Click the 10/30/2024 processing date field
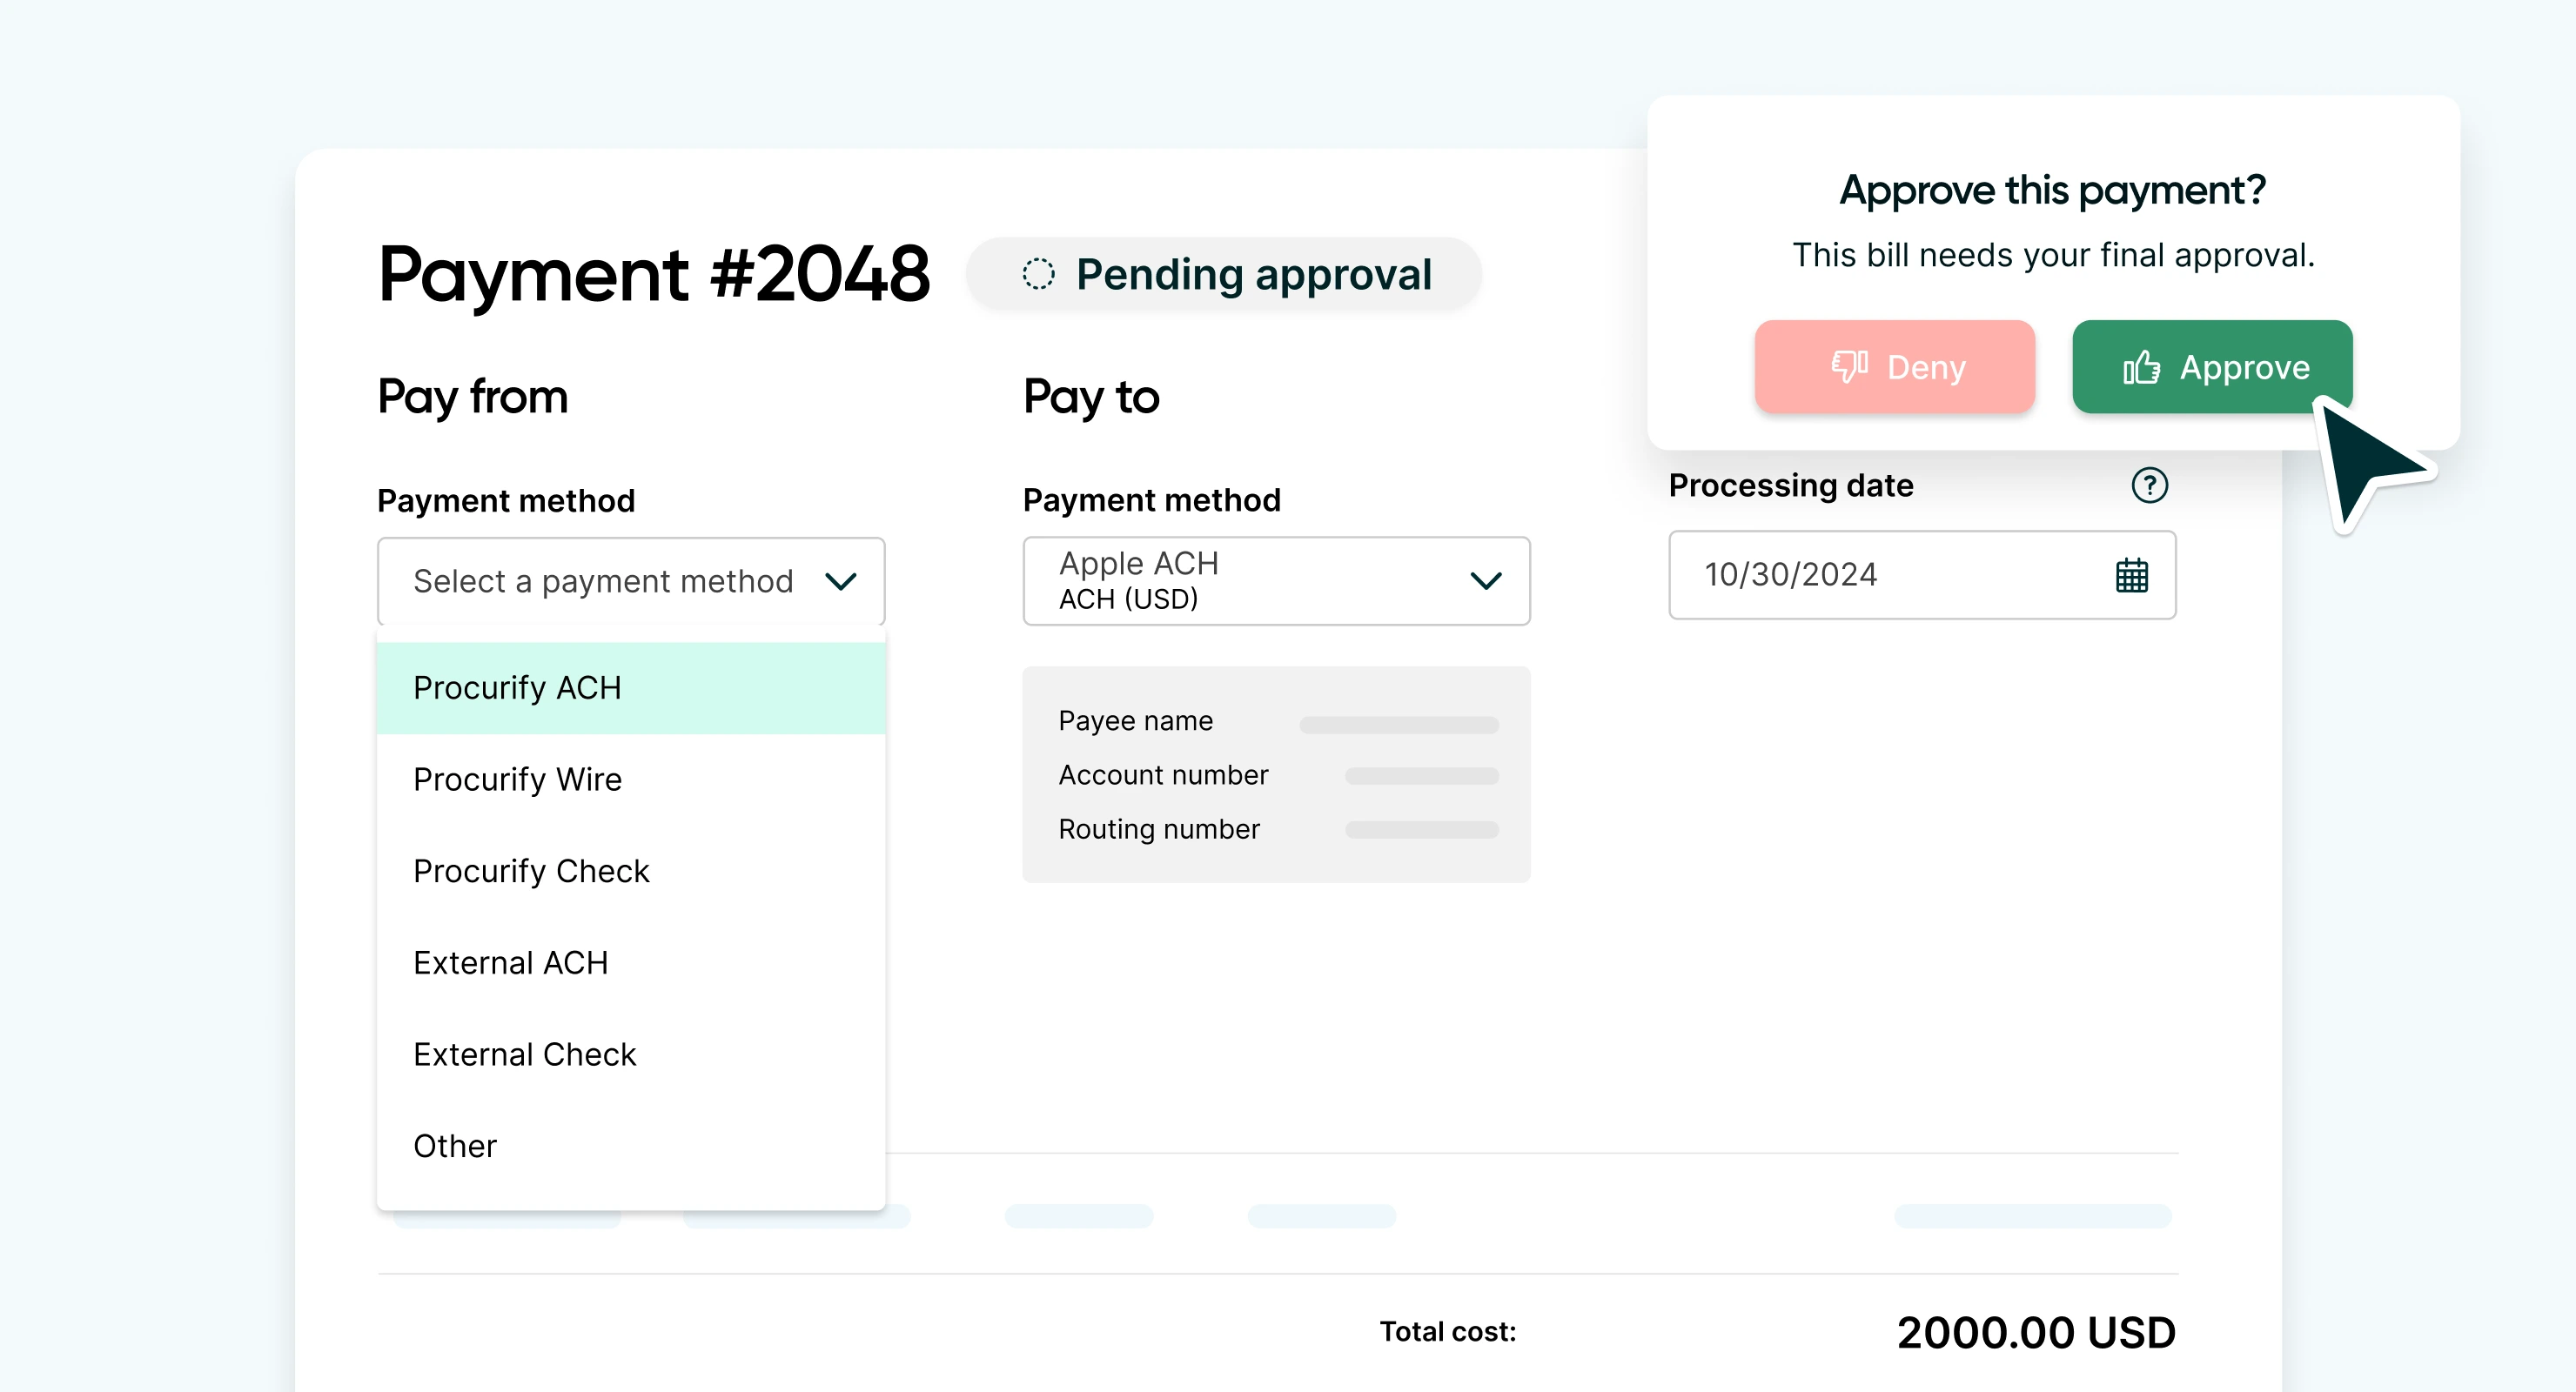The image size is (2576, 1392). 1921,575
